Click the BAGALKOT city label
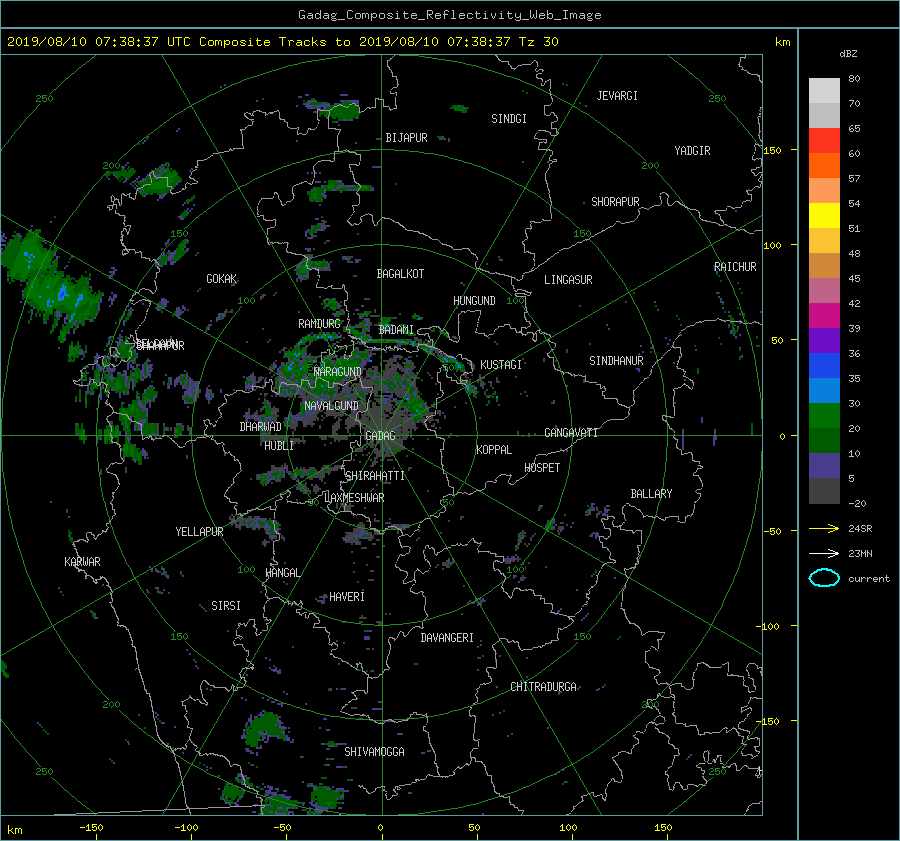Screen dimensions: 900x841 pyautogui.click(x=400, y=274)
